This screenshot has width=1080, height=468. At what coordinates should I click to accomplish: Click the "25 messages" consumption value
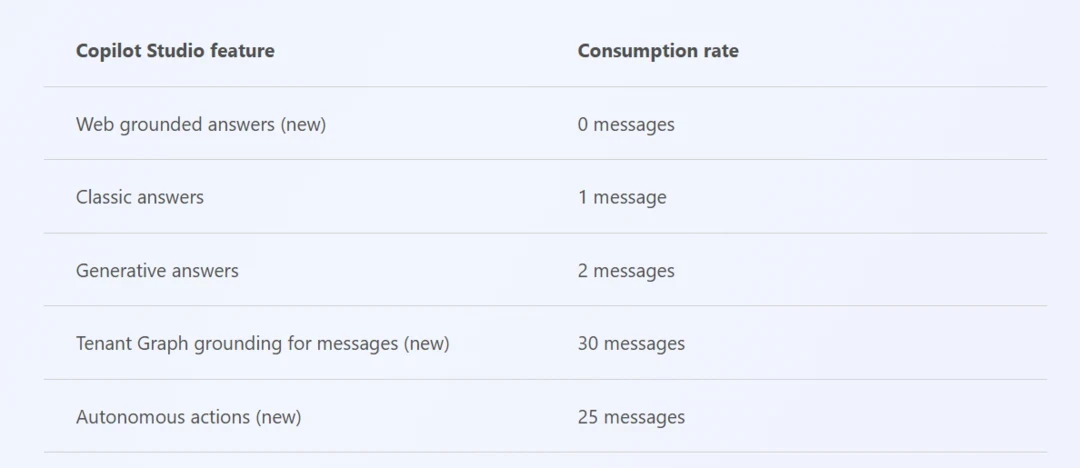pos(631,417)
